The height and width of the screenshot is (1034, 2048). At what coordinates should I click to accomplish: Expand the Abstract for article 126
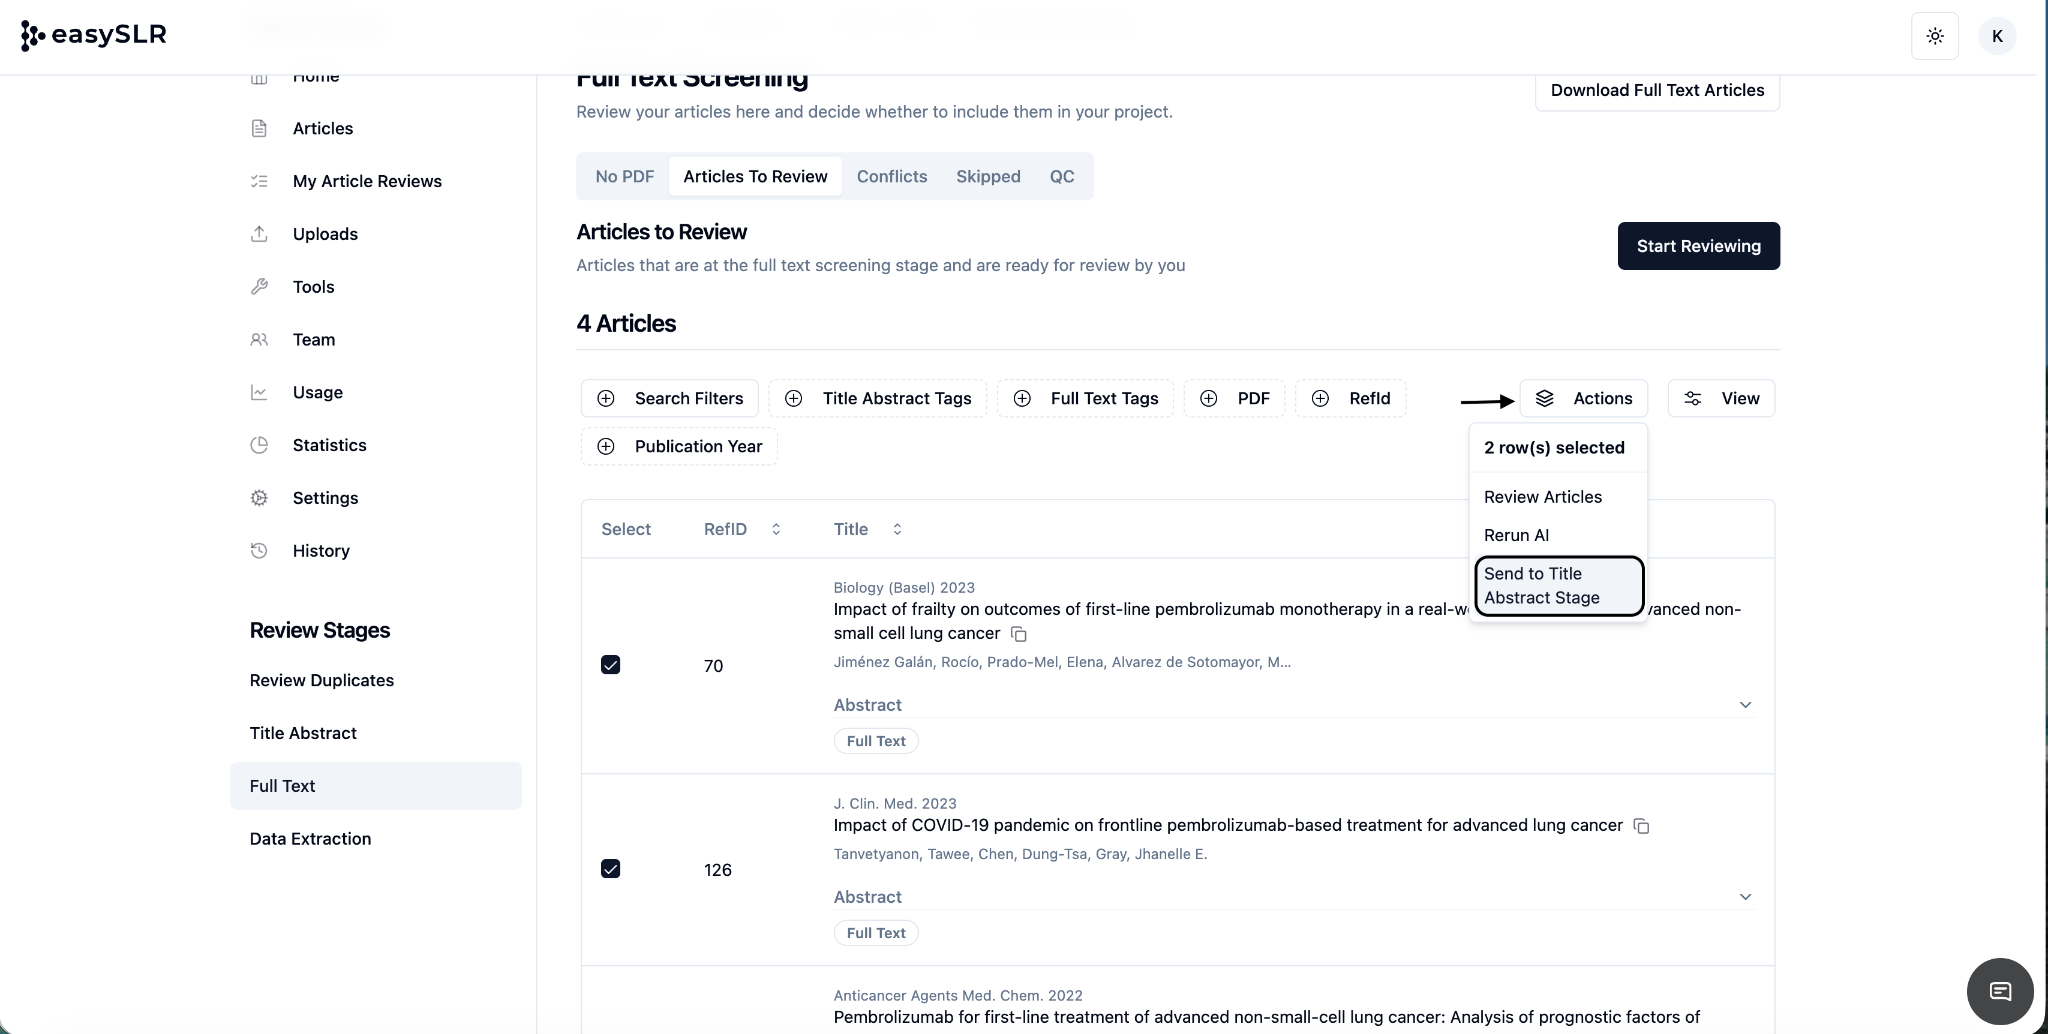click(1745, 897)
